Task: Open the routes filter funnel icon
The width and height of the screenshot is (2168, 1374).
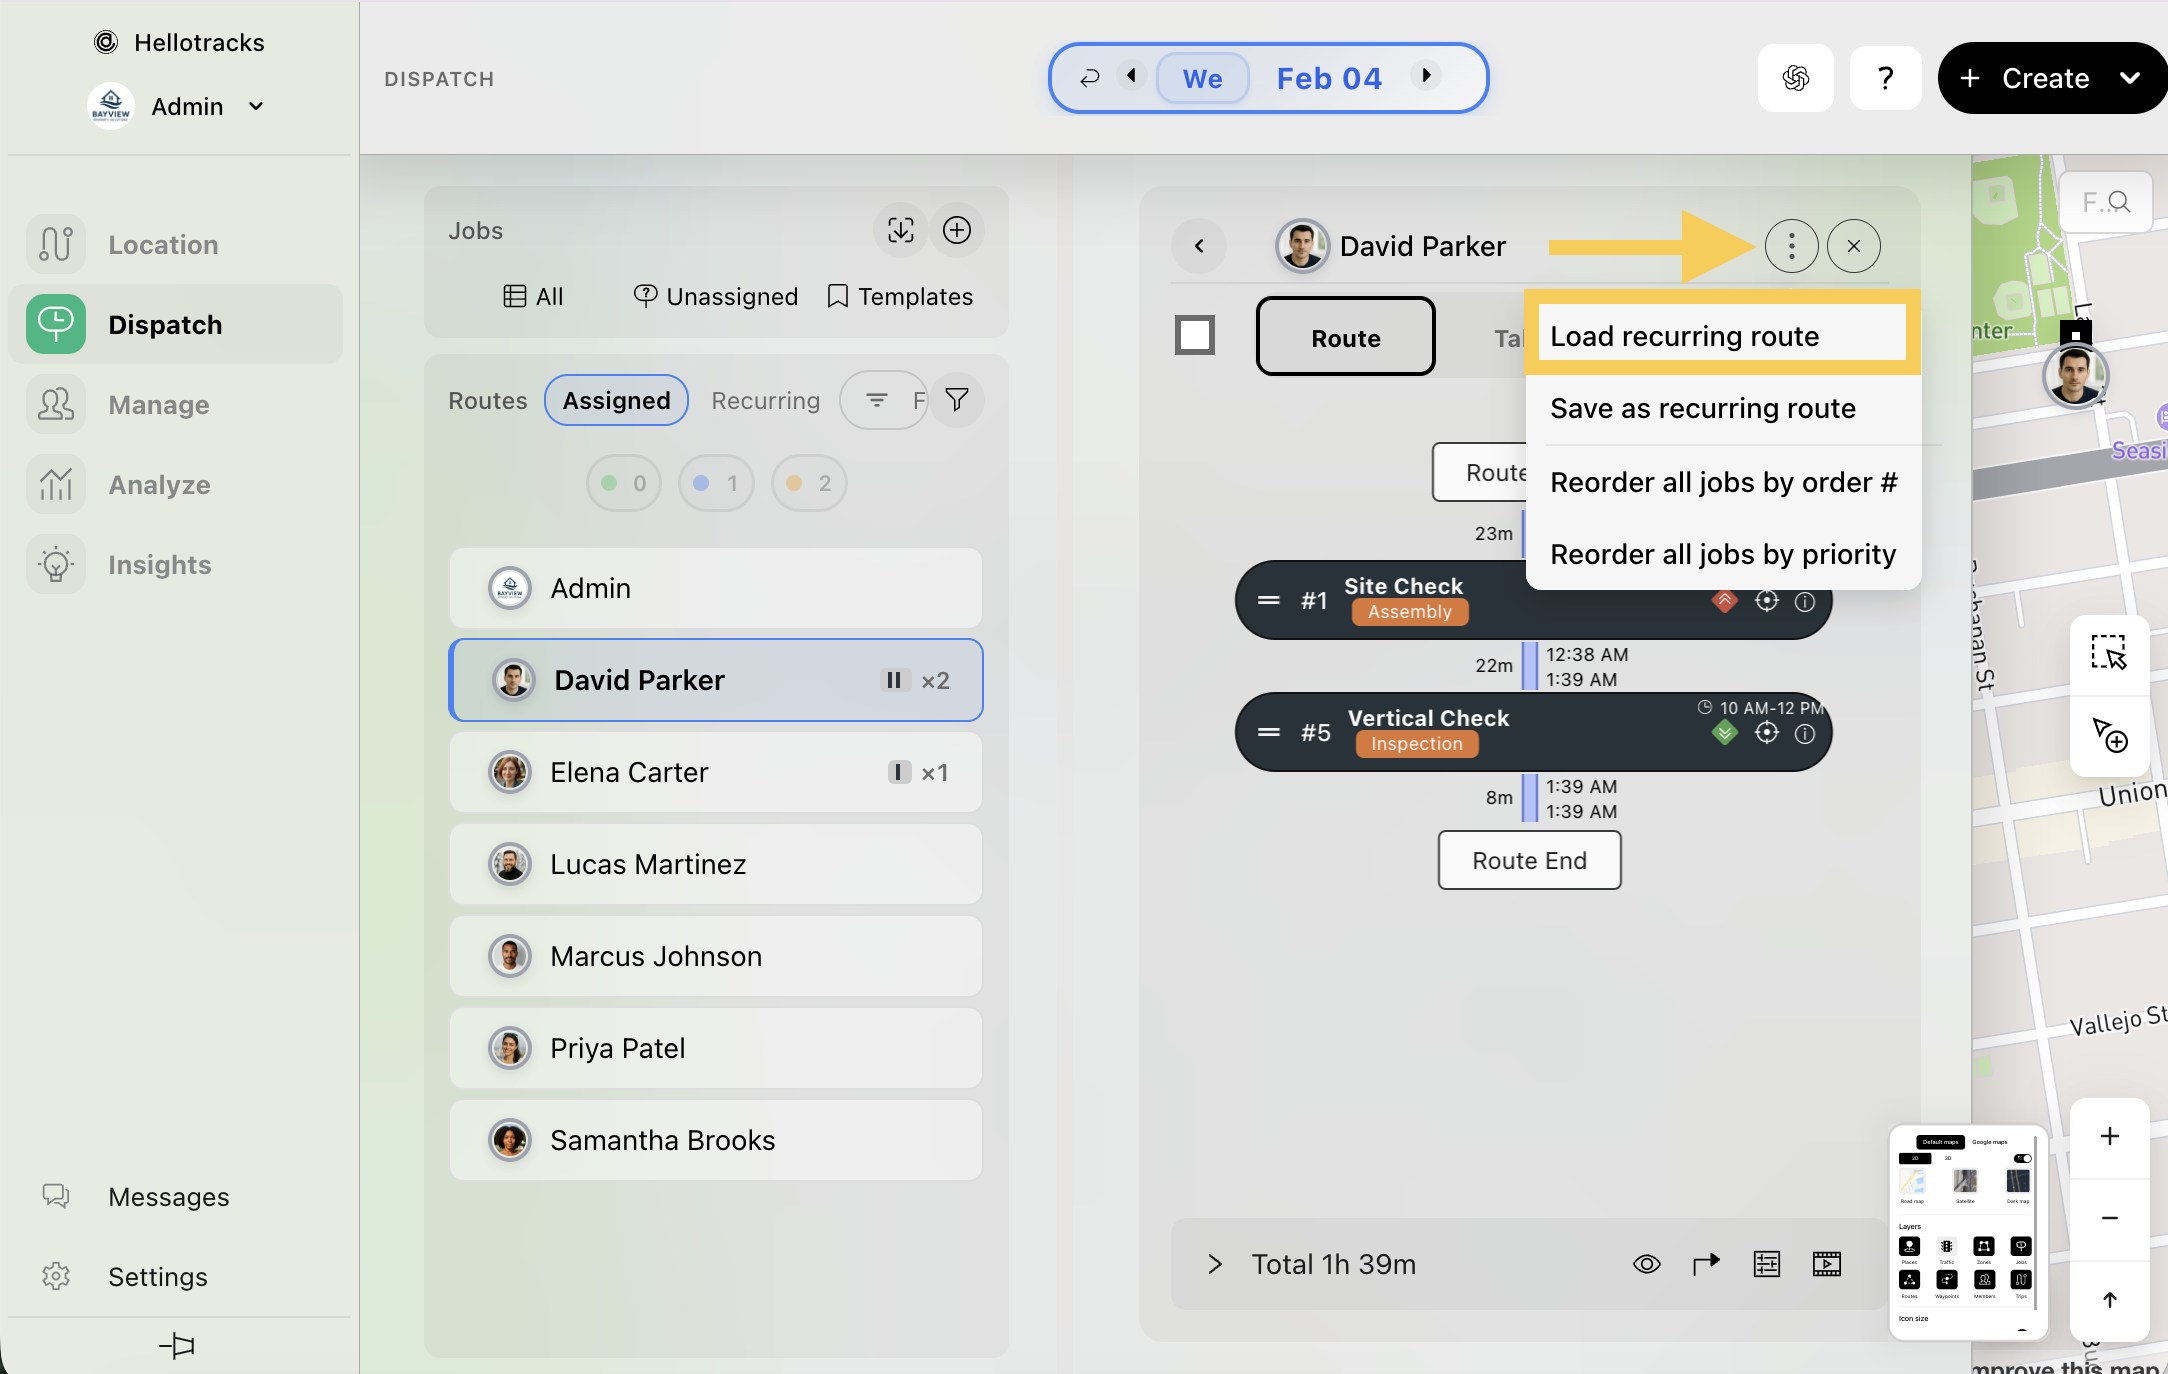Action: tap(957, 400)
